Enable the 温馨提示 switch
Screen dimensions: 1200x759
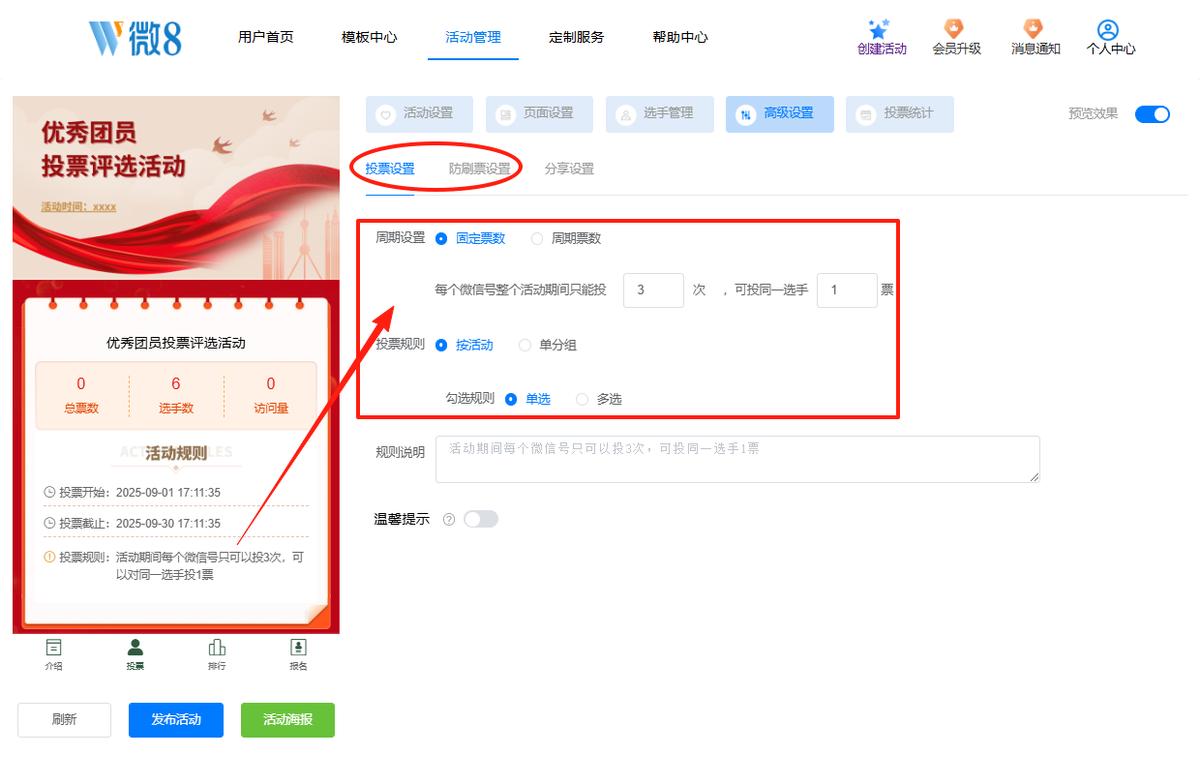(480, 519)
